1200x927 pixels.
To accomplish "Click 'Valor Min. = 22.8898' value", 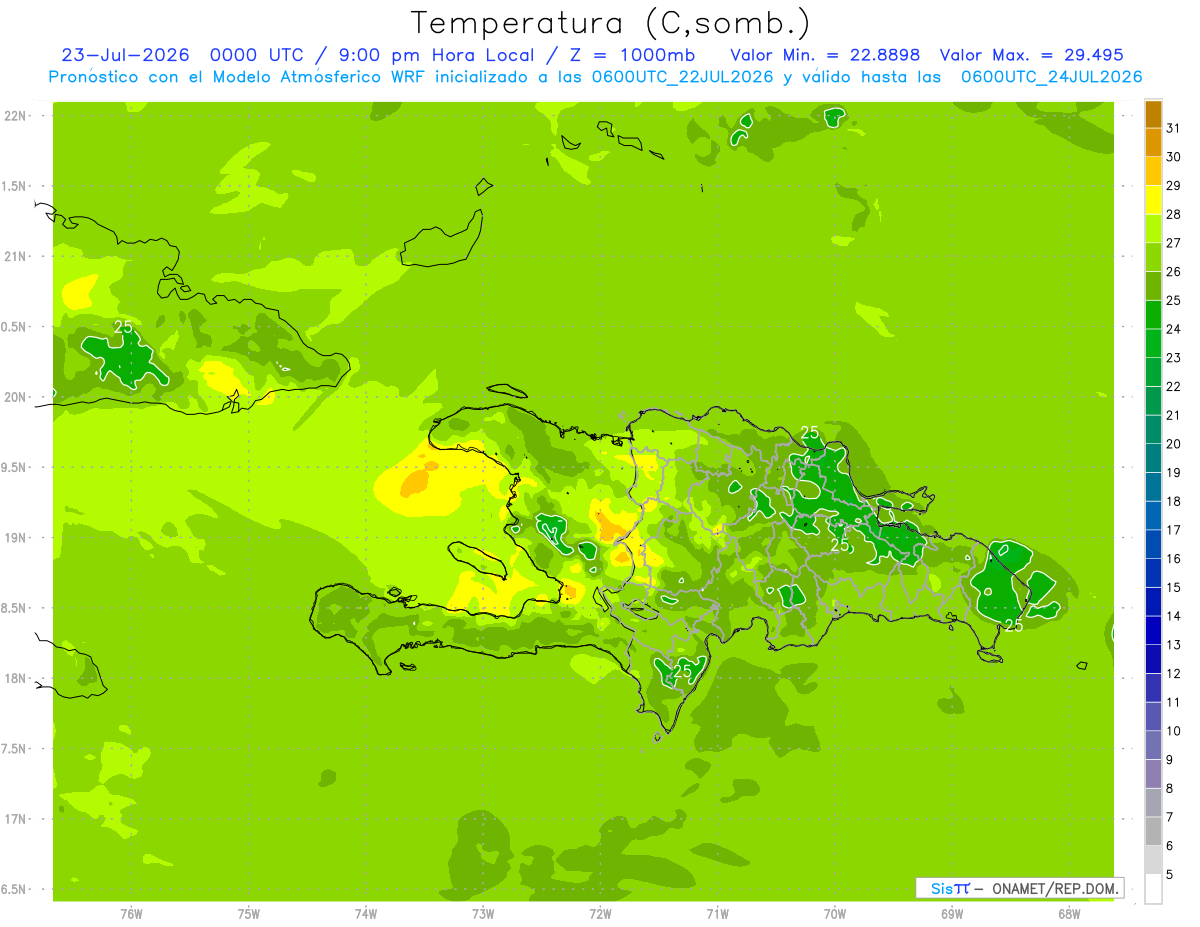I will [x=825, y=55].
